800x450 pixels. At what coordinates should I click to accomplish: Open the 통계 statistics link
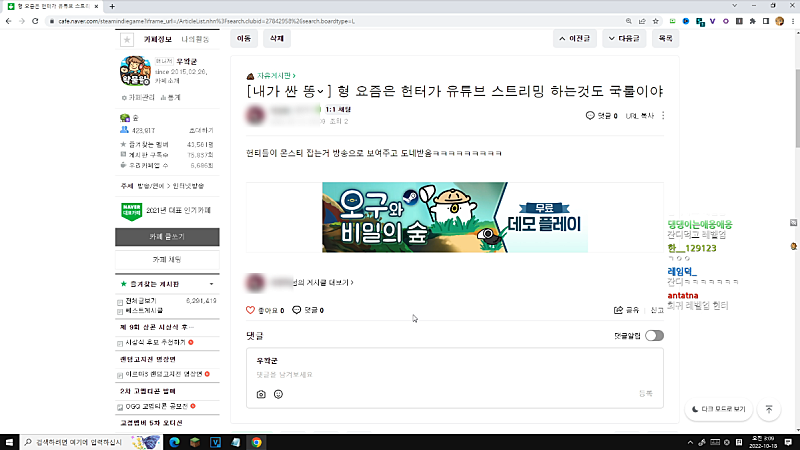pos(170,97)
